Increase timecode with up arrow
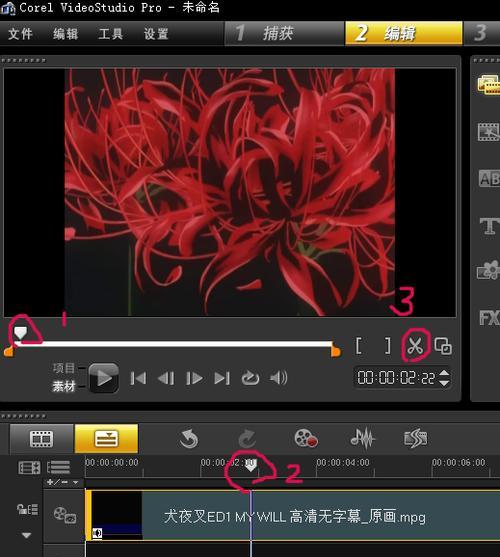 coord(444,373)
